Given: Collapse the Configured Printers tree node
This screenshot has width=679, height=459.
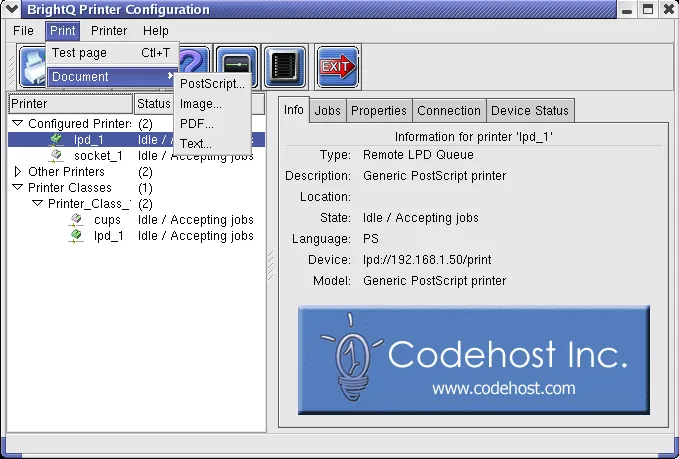Looking at the screenshot, I should [x=18, y=123].
